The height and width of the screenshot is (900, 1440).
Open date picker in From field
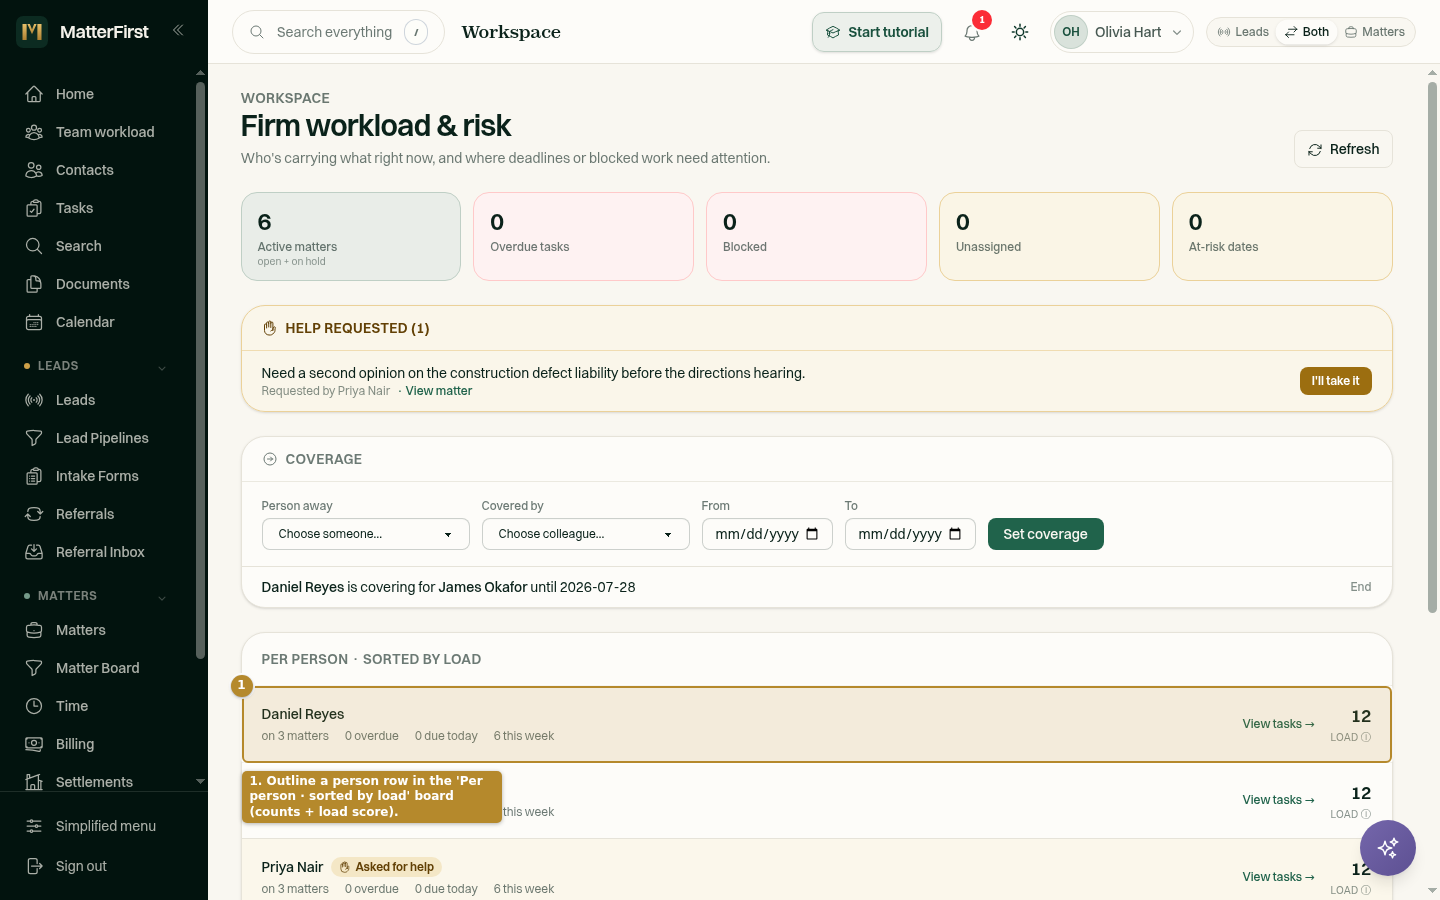(x=812, y=534)
